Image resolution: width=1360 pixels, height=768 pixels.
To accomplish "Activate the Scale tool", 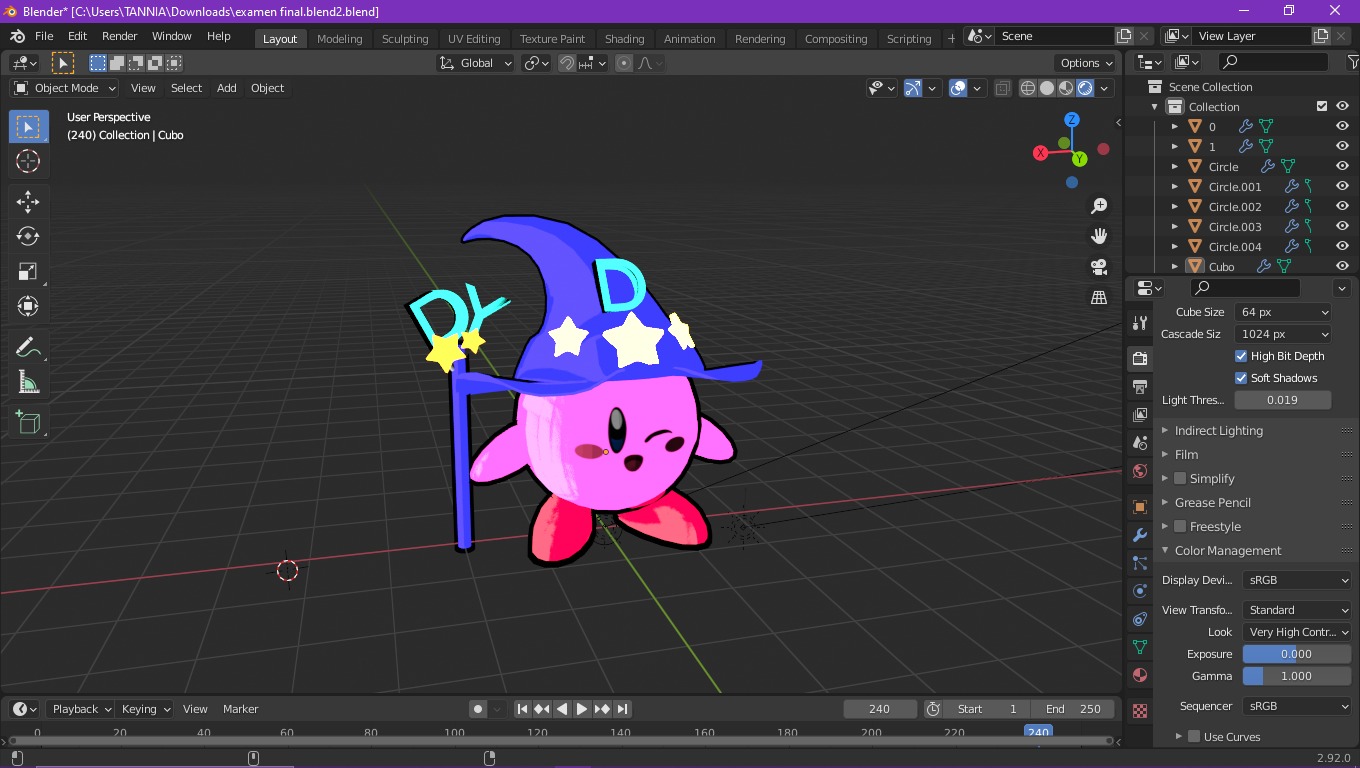I will coord(28,271).
